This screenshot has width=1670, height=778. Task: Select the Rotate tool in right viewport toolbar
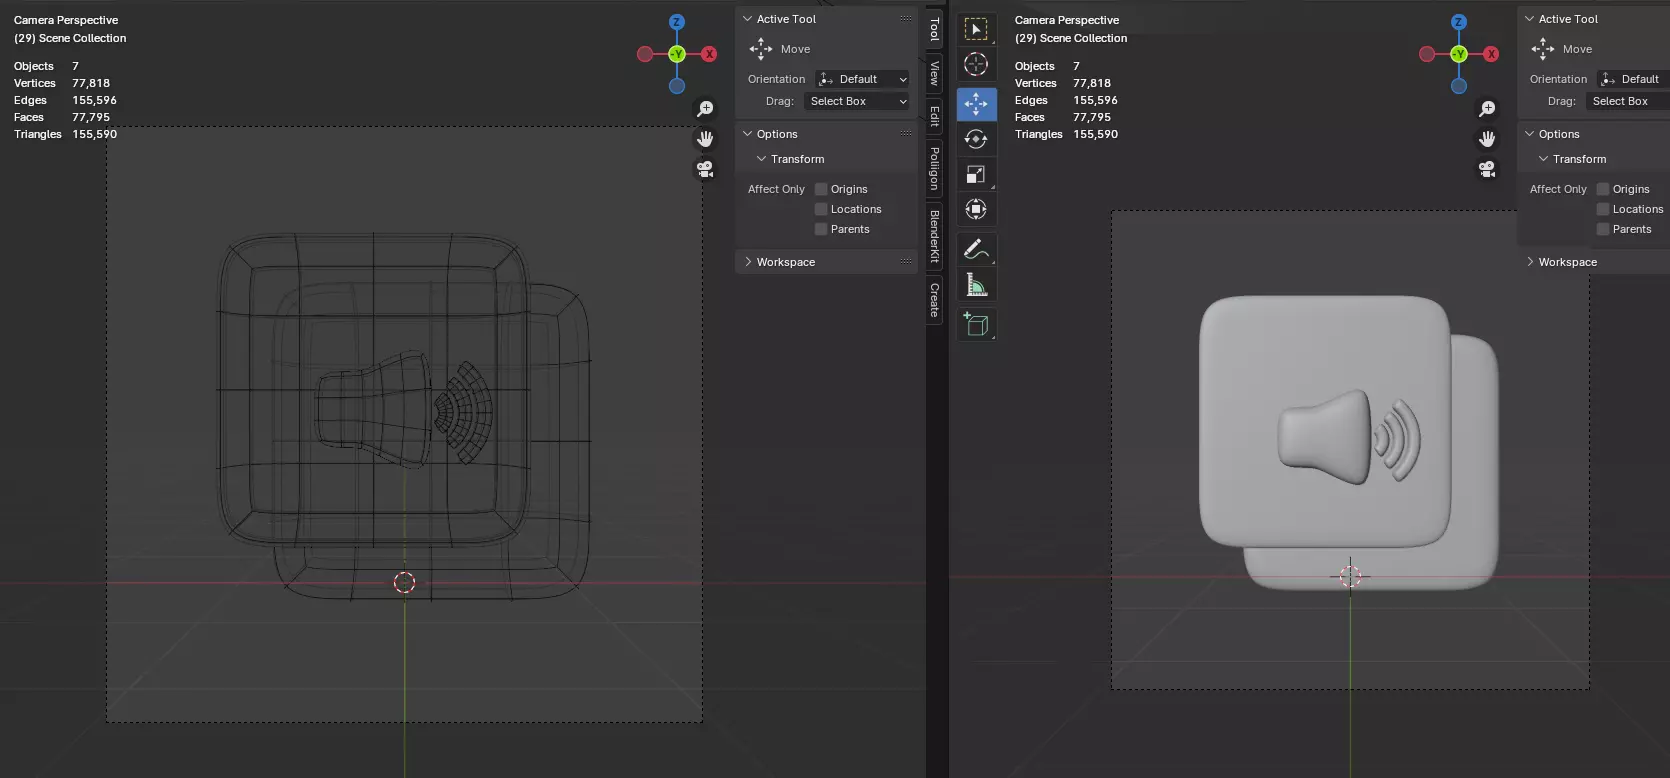pos(976,139)
